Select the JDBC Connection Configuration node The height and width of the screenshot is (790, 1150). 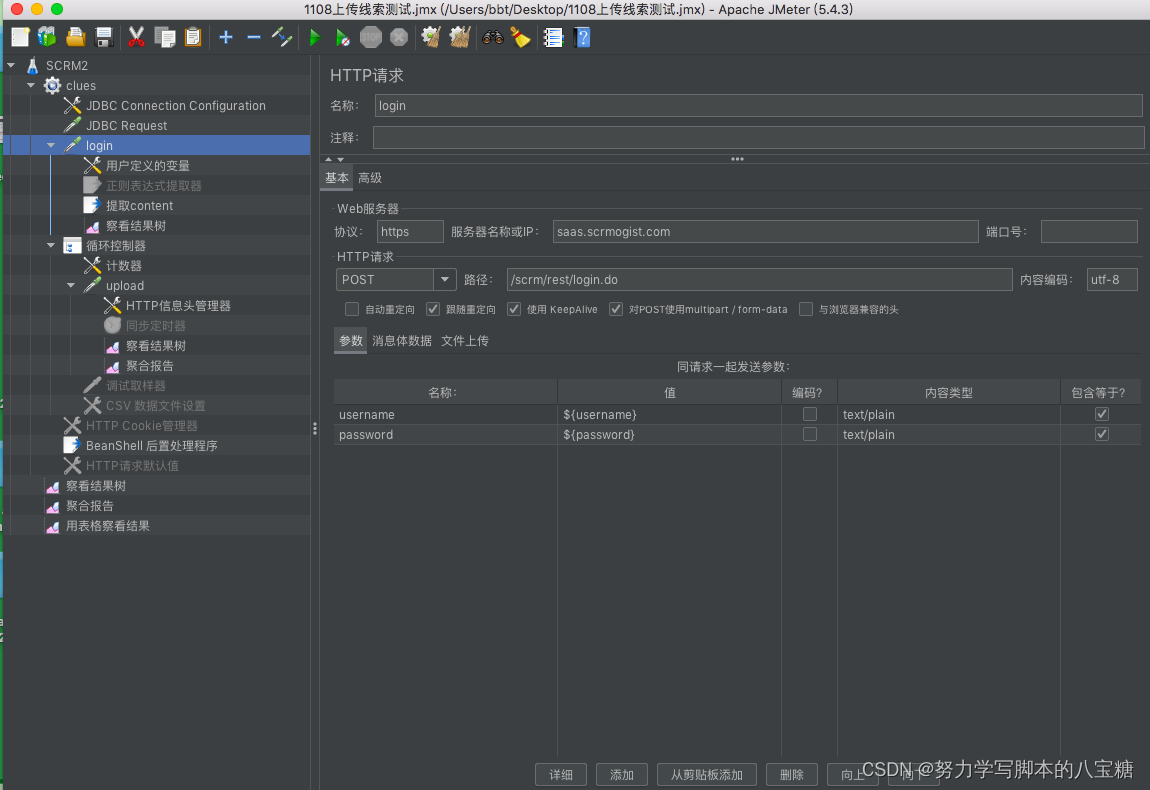175,106
